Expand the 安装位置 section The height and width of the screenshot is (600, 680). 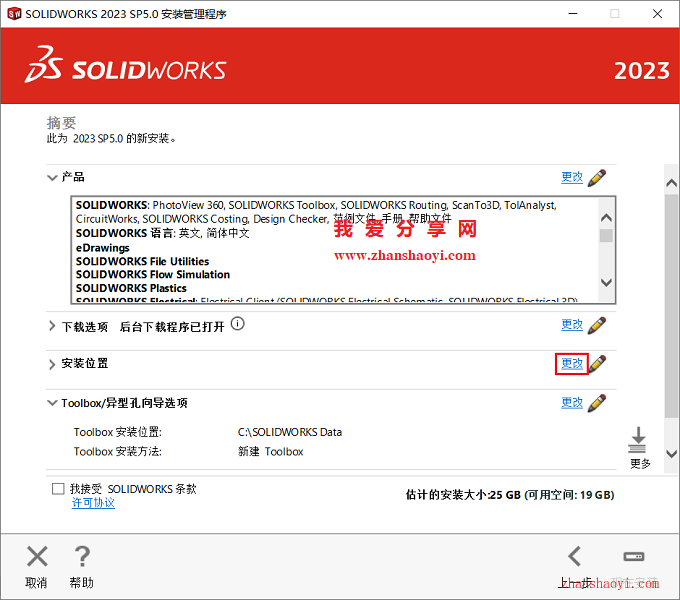click(52, 364)
